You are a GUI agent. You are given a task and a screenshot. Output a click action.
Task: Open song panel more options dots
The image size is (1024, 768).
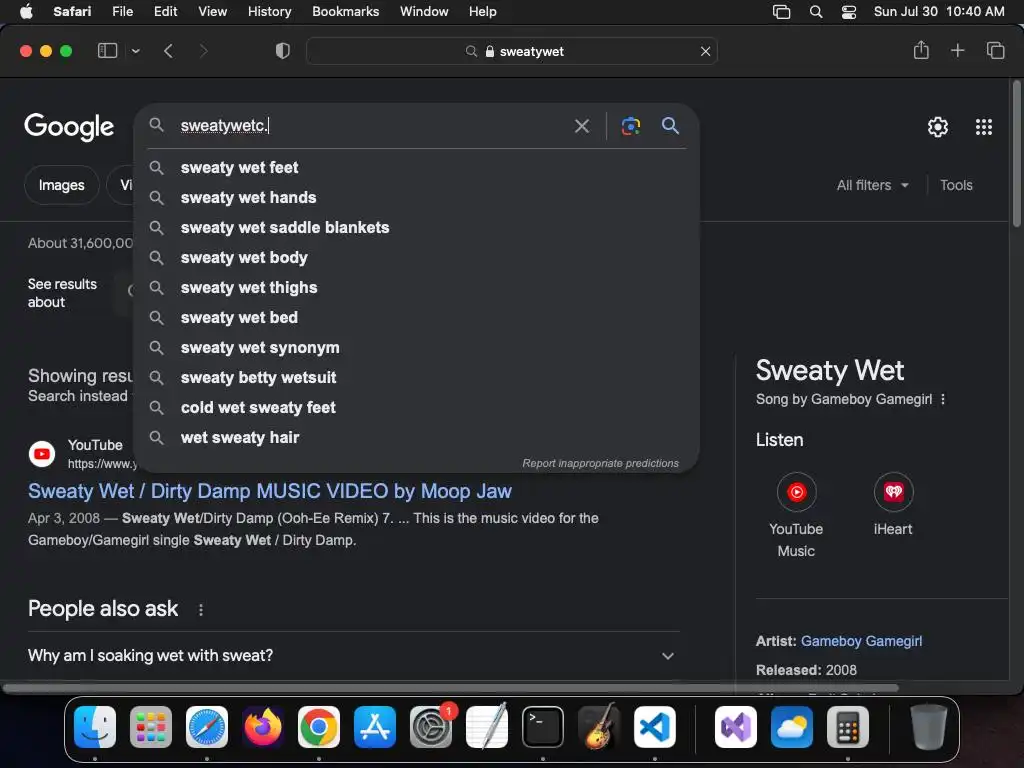943,399
